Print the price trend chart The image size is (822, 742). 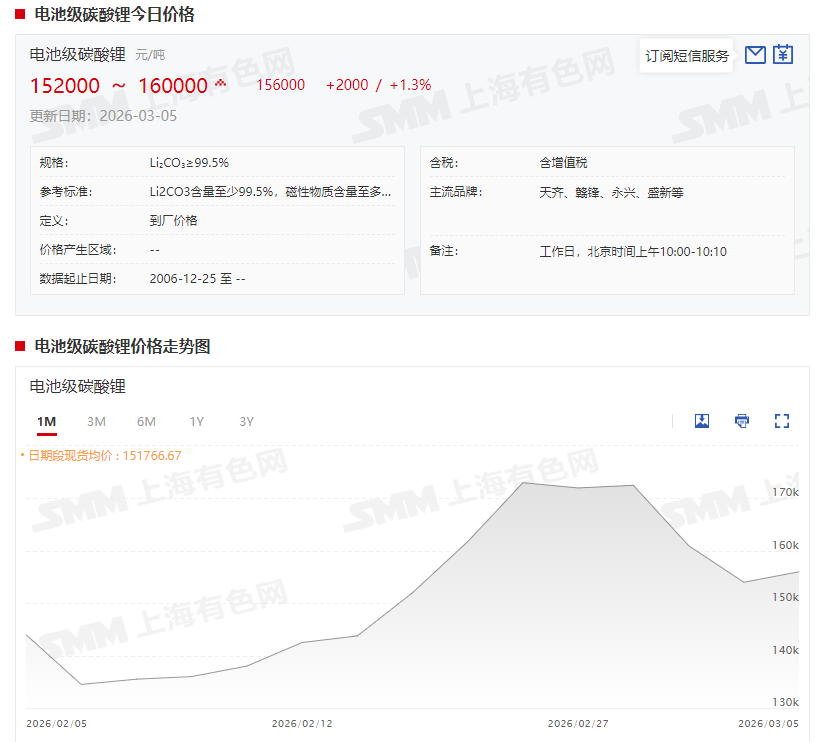tap(742, 421)
